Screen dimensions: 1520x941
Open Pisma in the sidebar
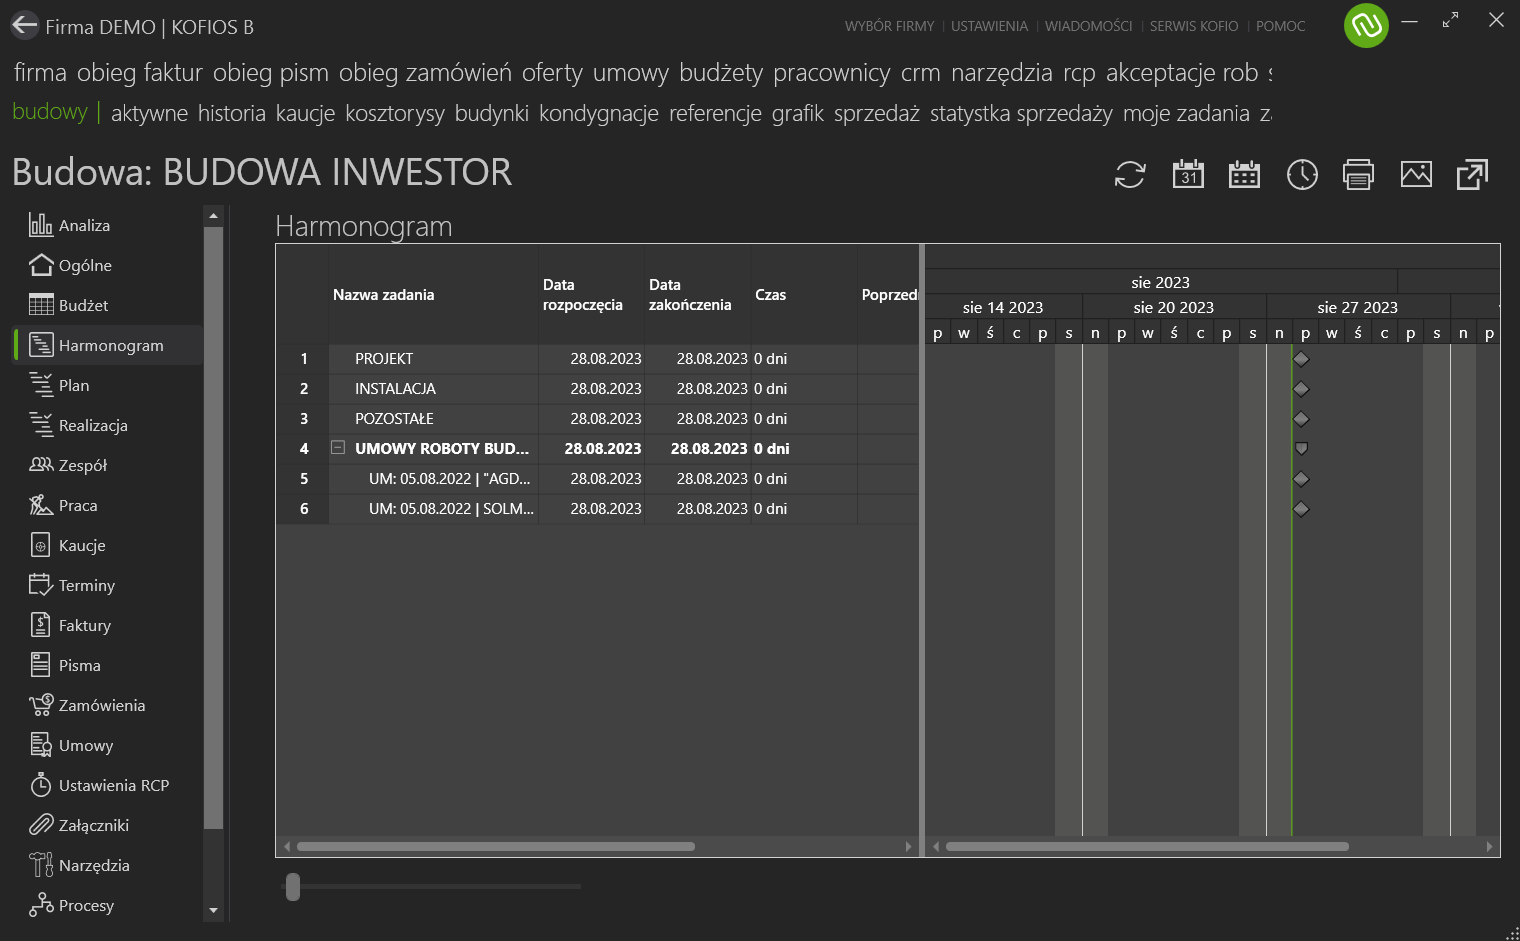click(x=107, y=665)
